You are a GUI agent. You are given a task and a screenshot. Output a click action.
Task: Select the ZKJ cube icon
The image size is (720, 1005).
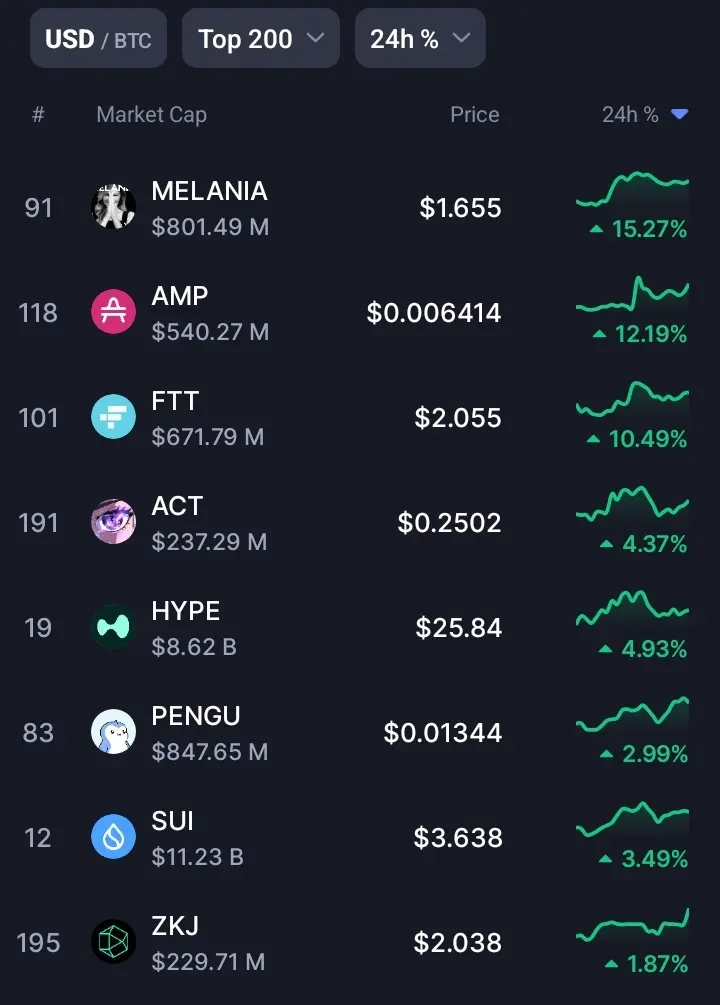pos(113,942)
